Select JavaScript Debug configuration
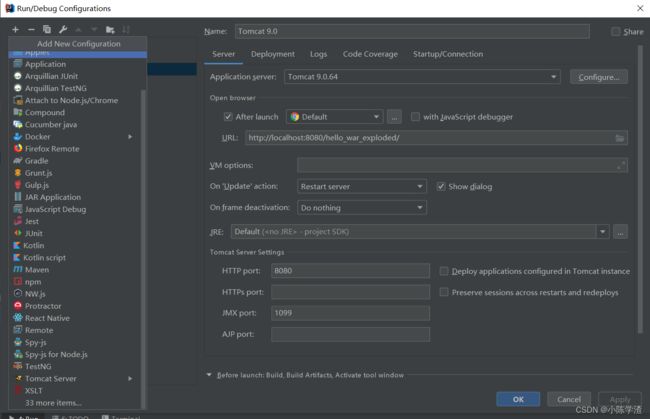 (x=78, y=209)
